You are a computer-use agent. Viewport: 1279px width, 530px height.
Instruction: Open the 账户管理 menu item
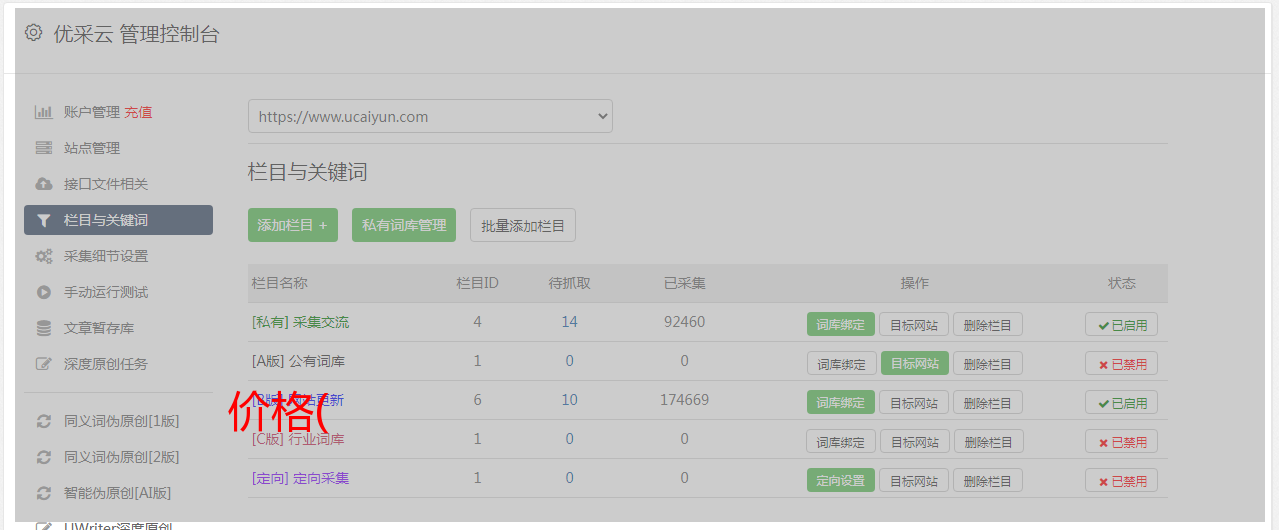point(92,112)
